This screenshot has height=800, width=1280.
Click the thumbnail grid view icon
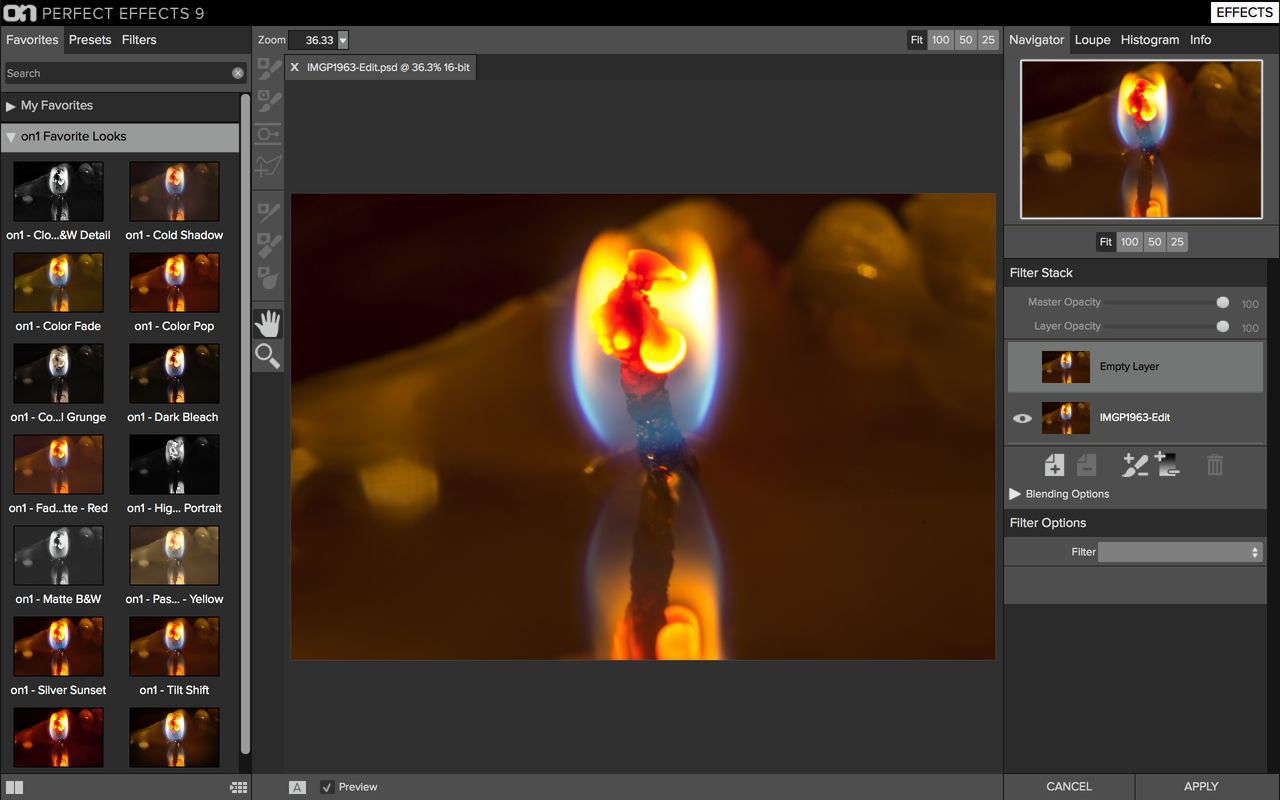(x=238, y=787)
